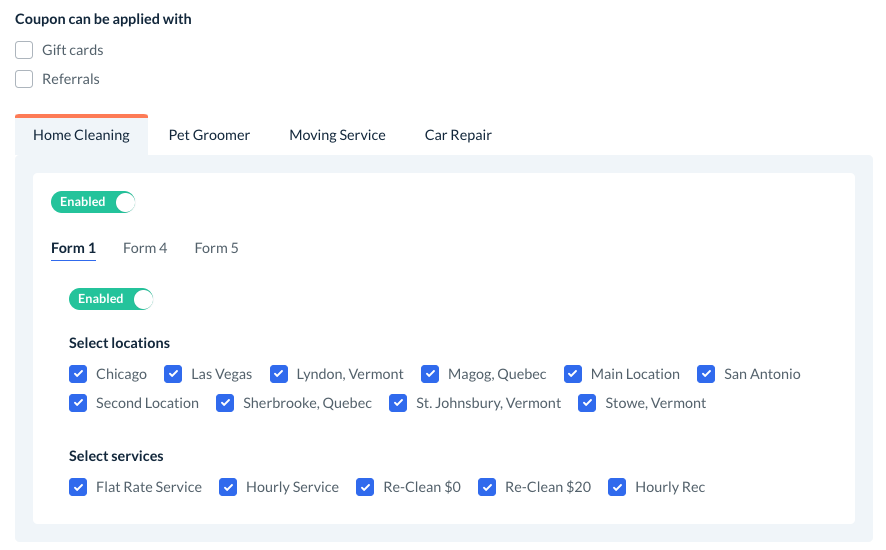Turn off the Form 1 Enabled toggle
Viewport: 886px width, 550px height.
pyautogui.click(x=111, y=299)
